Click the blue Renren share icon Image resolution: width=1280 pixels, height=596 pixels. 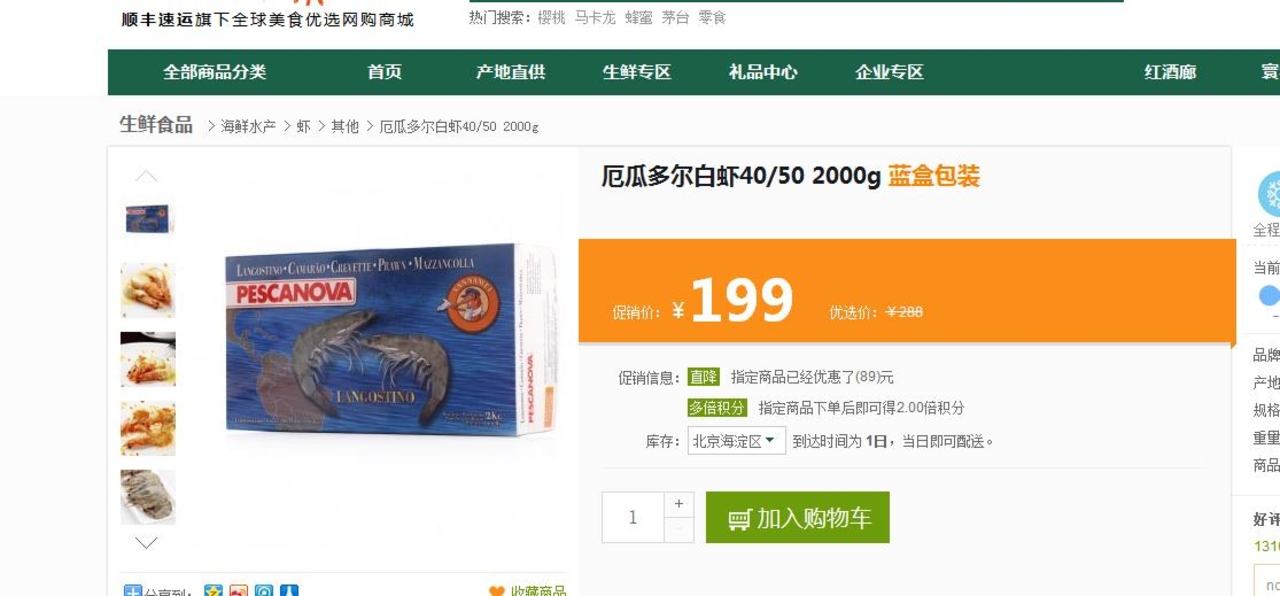point(289,592)
